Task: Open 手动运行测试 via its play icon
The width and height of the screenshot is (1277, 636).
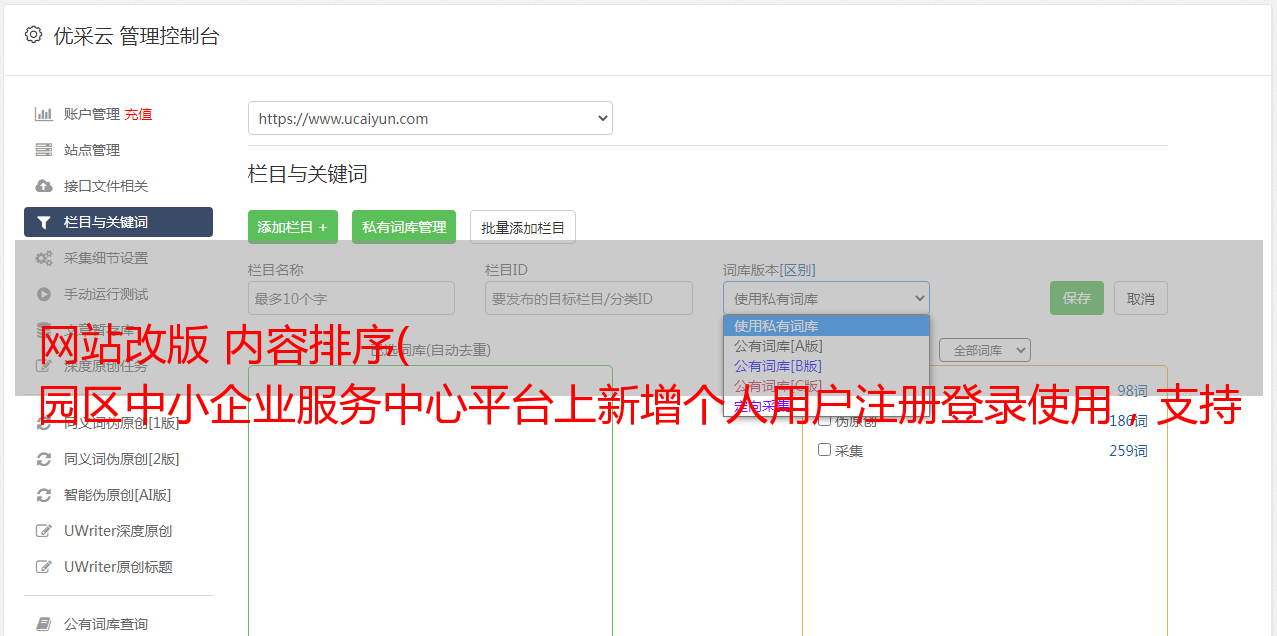Action: coord(43,294)
